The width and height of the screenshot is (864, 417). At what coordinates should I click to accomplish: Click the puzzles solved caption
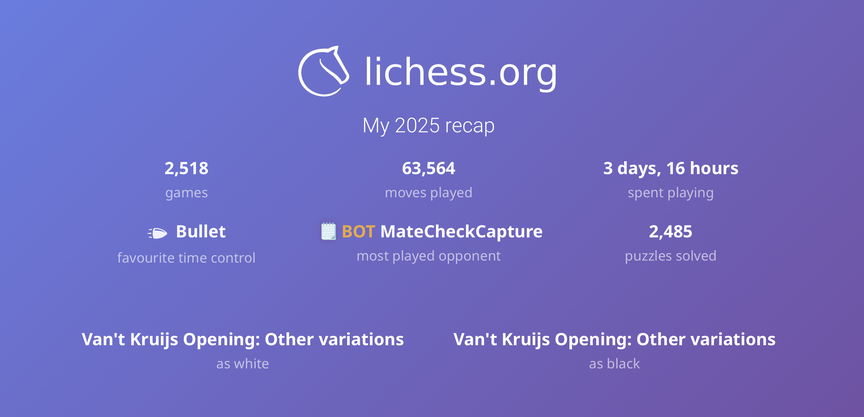(670, 256)
